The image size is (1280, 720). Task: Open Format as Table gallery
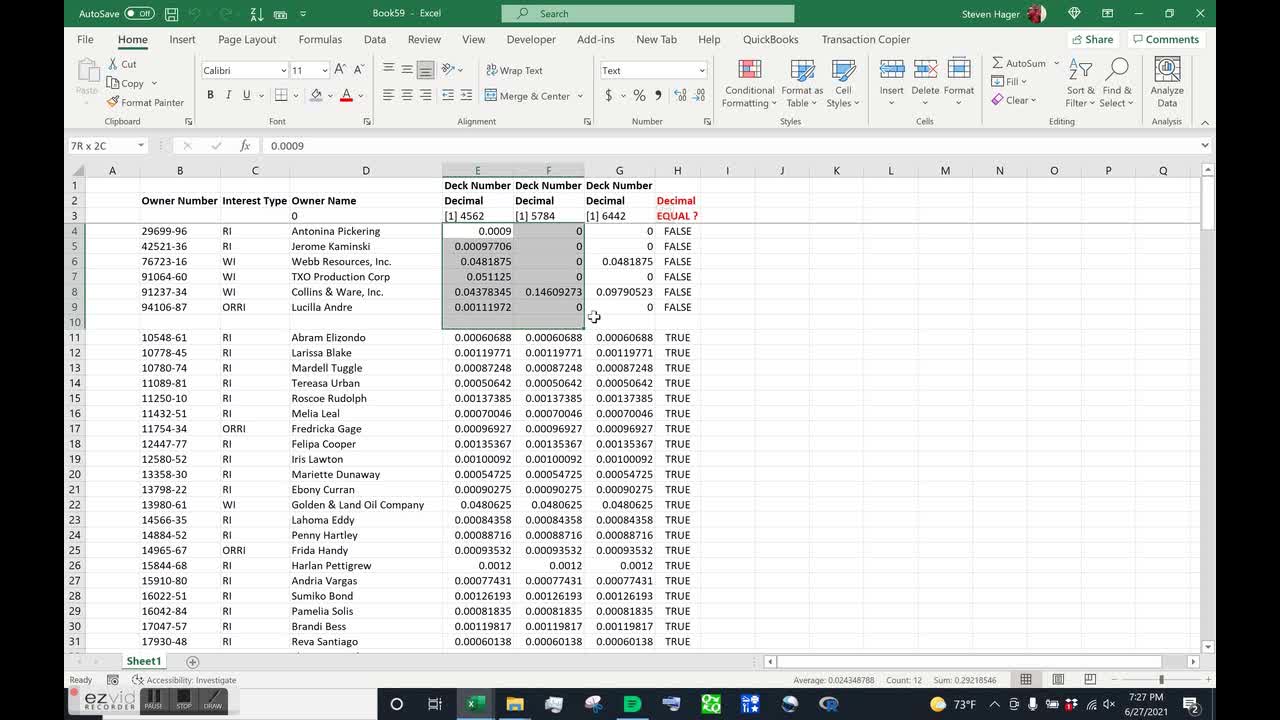click(x=802, y=84)
